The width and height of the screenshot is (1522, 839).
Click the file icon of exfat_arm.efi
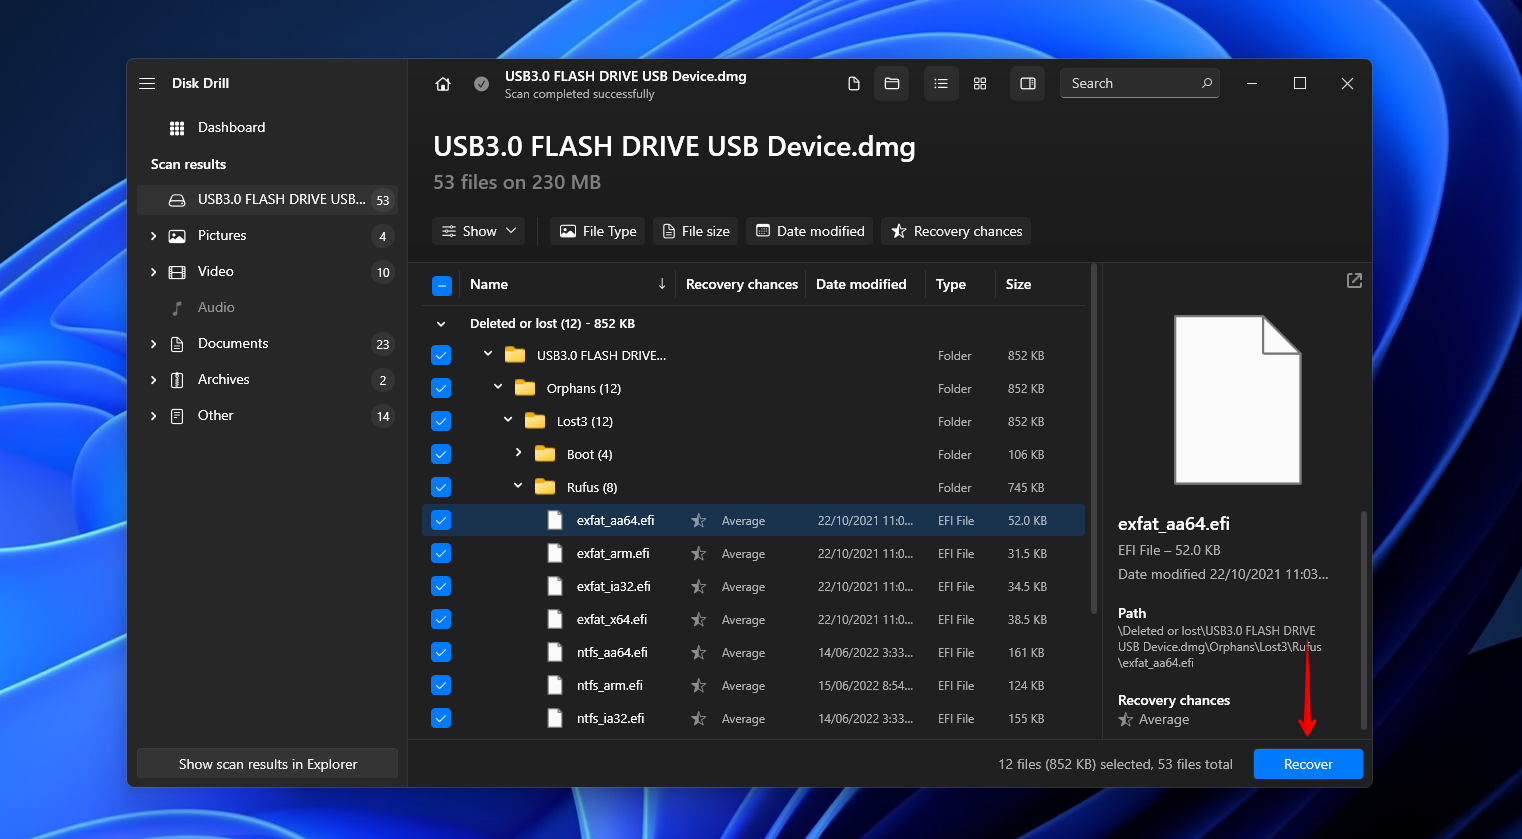pos(555,553)
